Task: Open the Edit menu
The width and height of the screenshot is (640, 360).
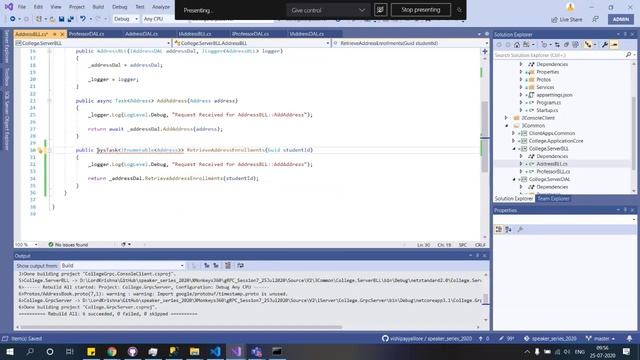Action: [x=38, y=7]
